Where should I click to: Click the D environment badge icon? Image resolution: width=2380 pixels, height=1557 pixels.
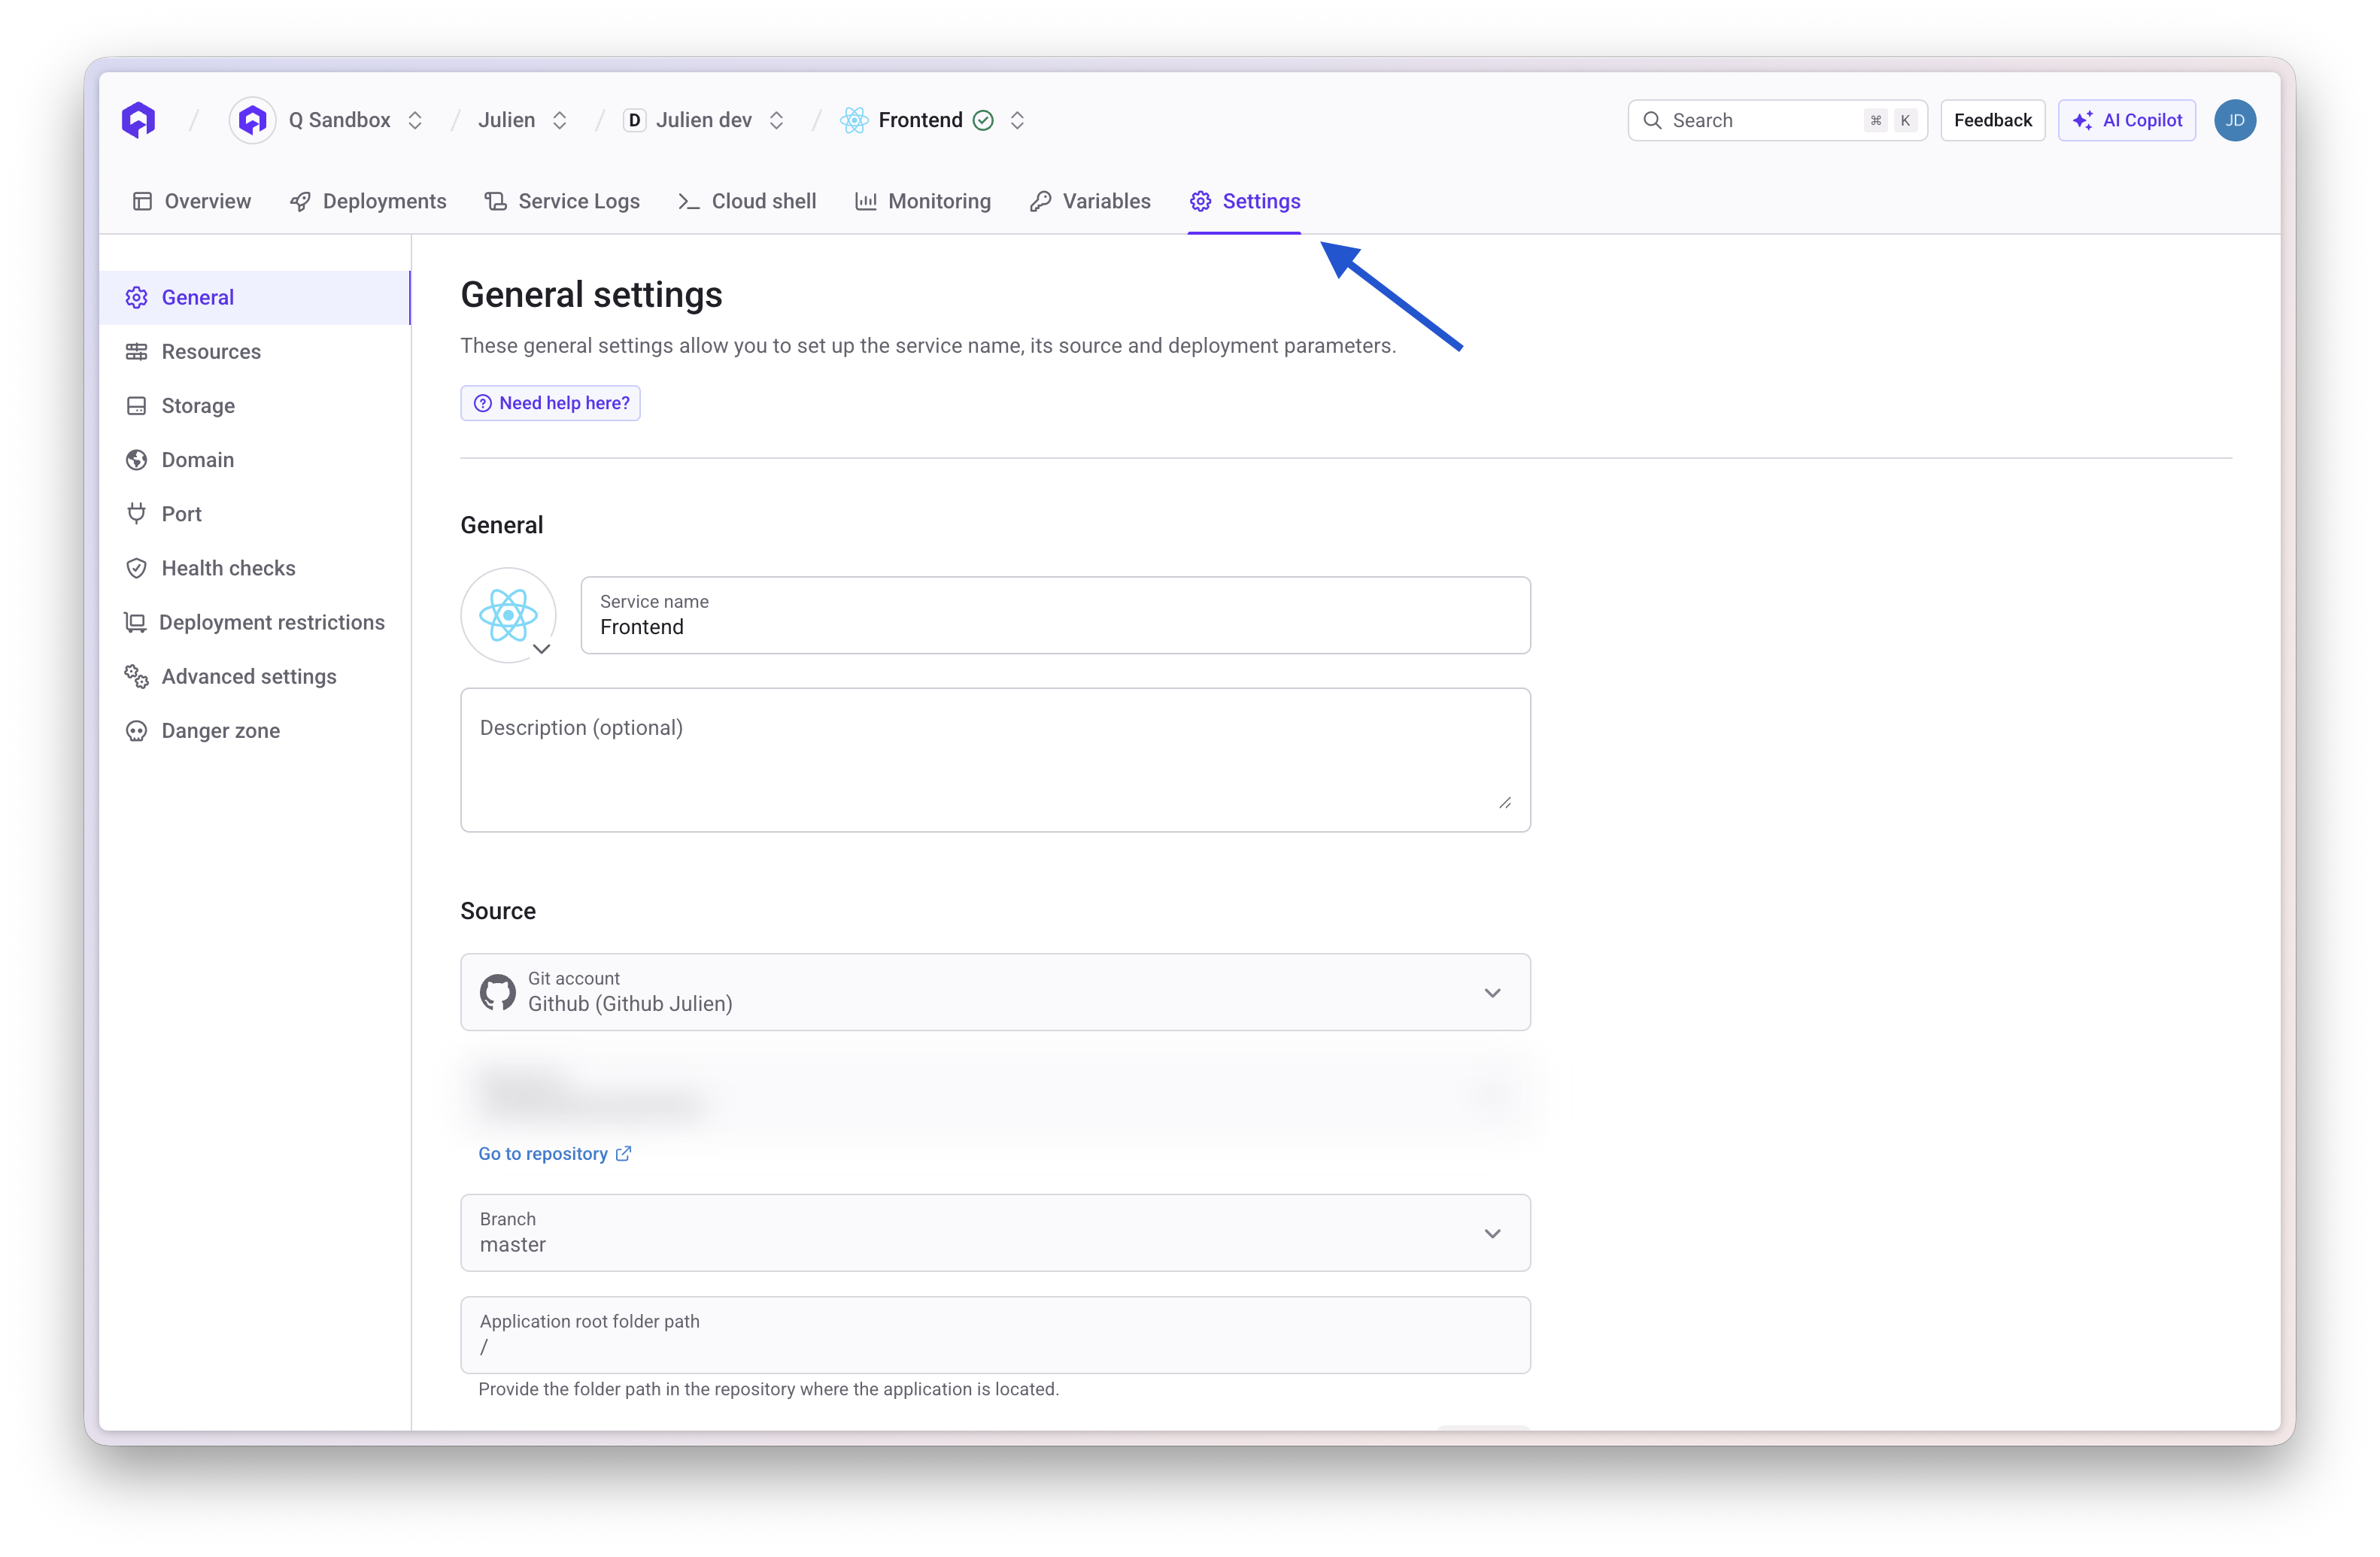pos(634,120)
